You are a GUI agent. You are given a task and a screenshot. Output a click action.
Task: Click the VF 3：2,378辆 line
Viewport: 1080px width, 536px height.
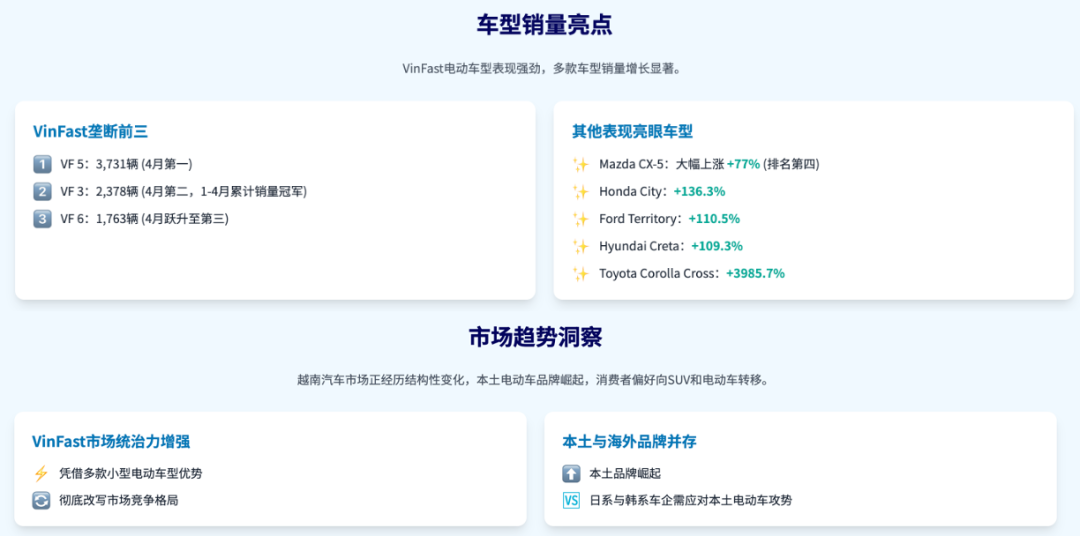pyautogui.click(x=183, y=192)
